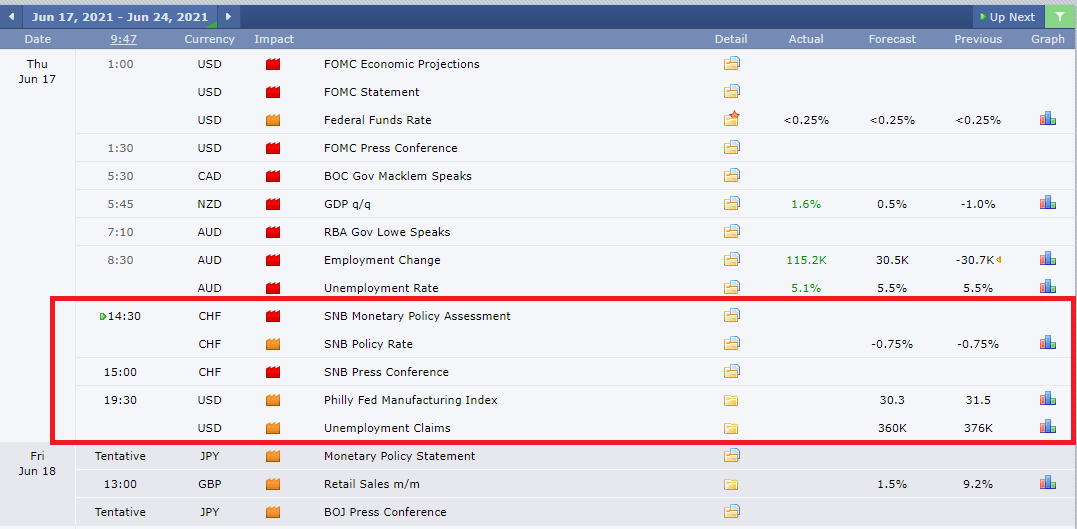Open detail folder for SNB Policy Rate
Image resolution: width=1077 pixels, height=529 pixels.
(x=732, y=344)
